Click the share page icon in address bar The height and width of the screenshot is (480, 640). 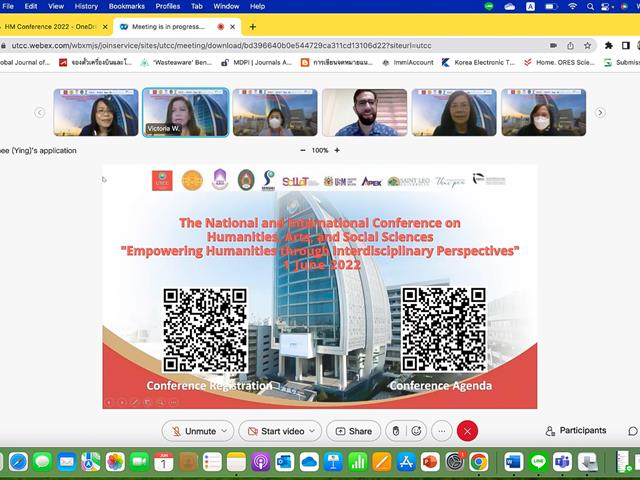pyautogui.click(x=571, y=45)
